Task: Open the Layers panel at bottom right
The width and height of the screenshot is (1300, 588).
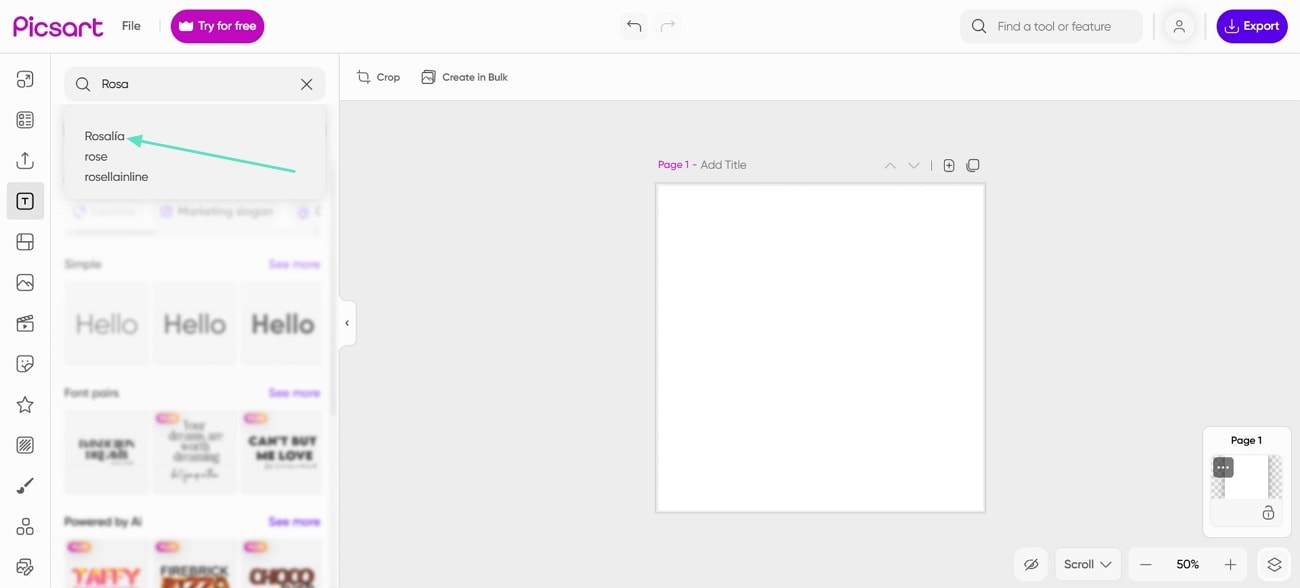Action: tap(1274, 564)
